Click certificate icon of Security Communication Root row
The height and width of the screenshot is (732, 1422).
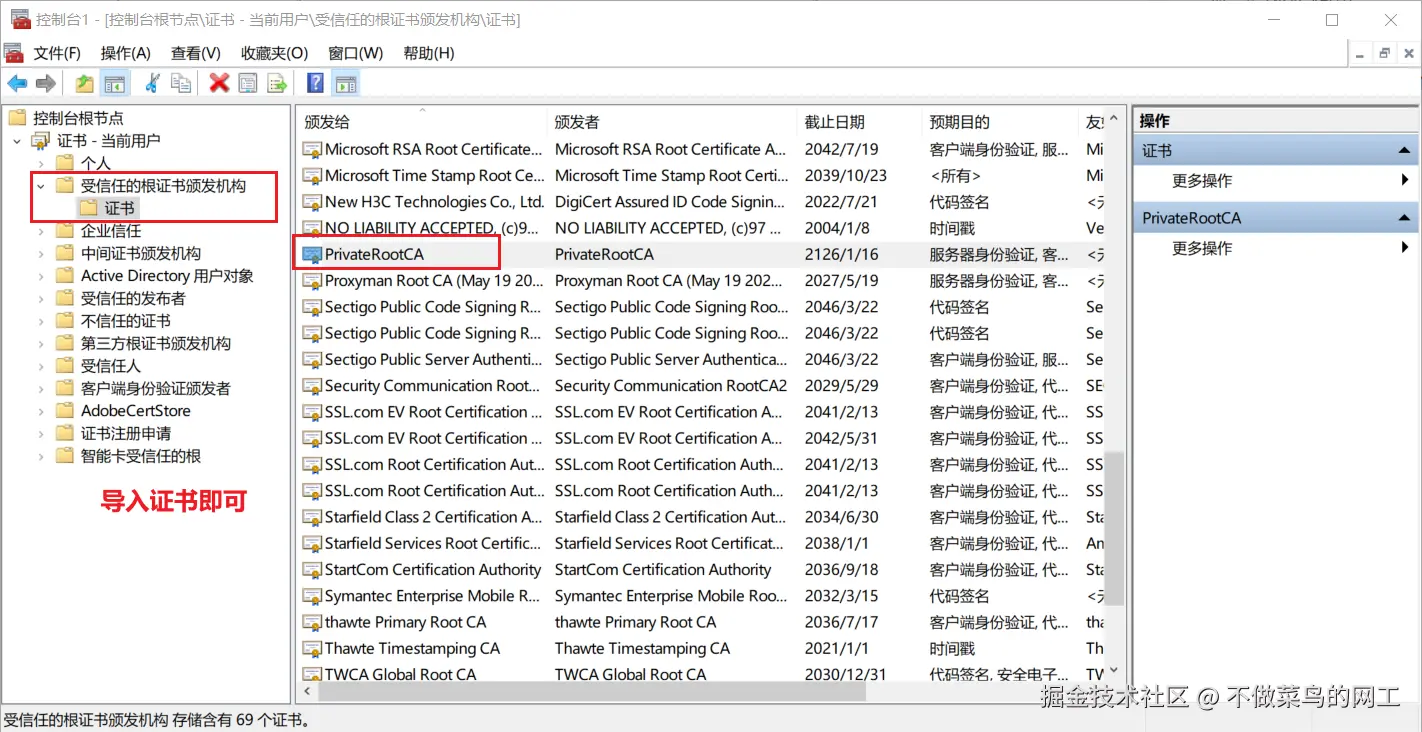tap(312, 386)
